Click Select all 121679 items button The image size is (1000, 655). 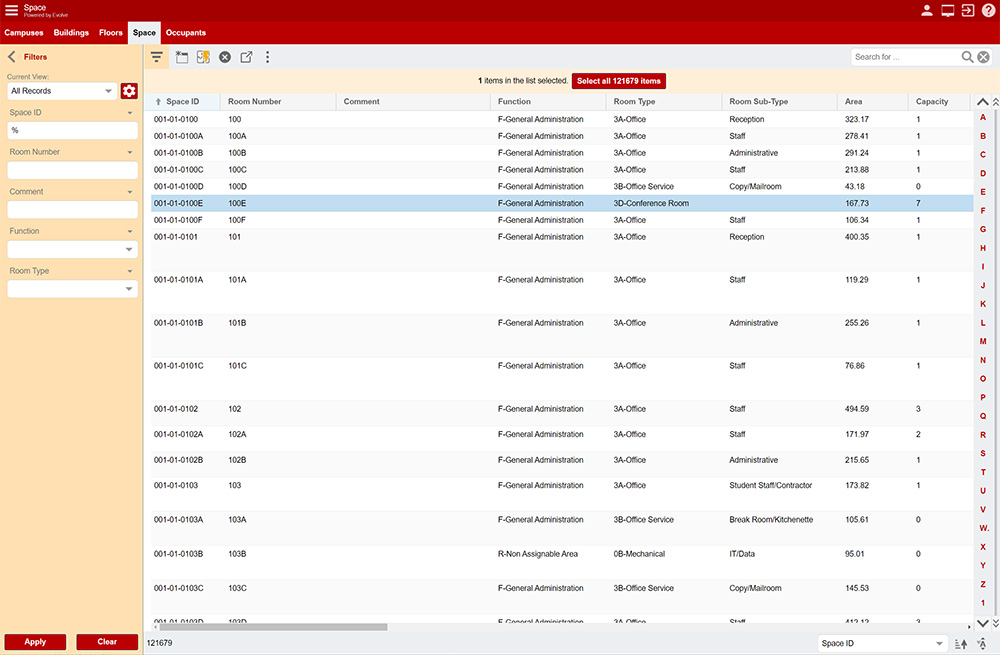coord(618,80)
